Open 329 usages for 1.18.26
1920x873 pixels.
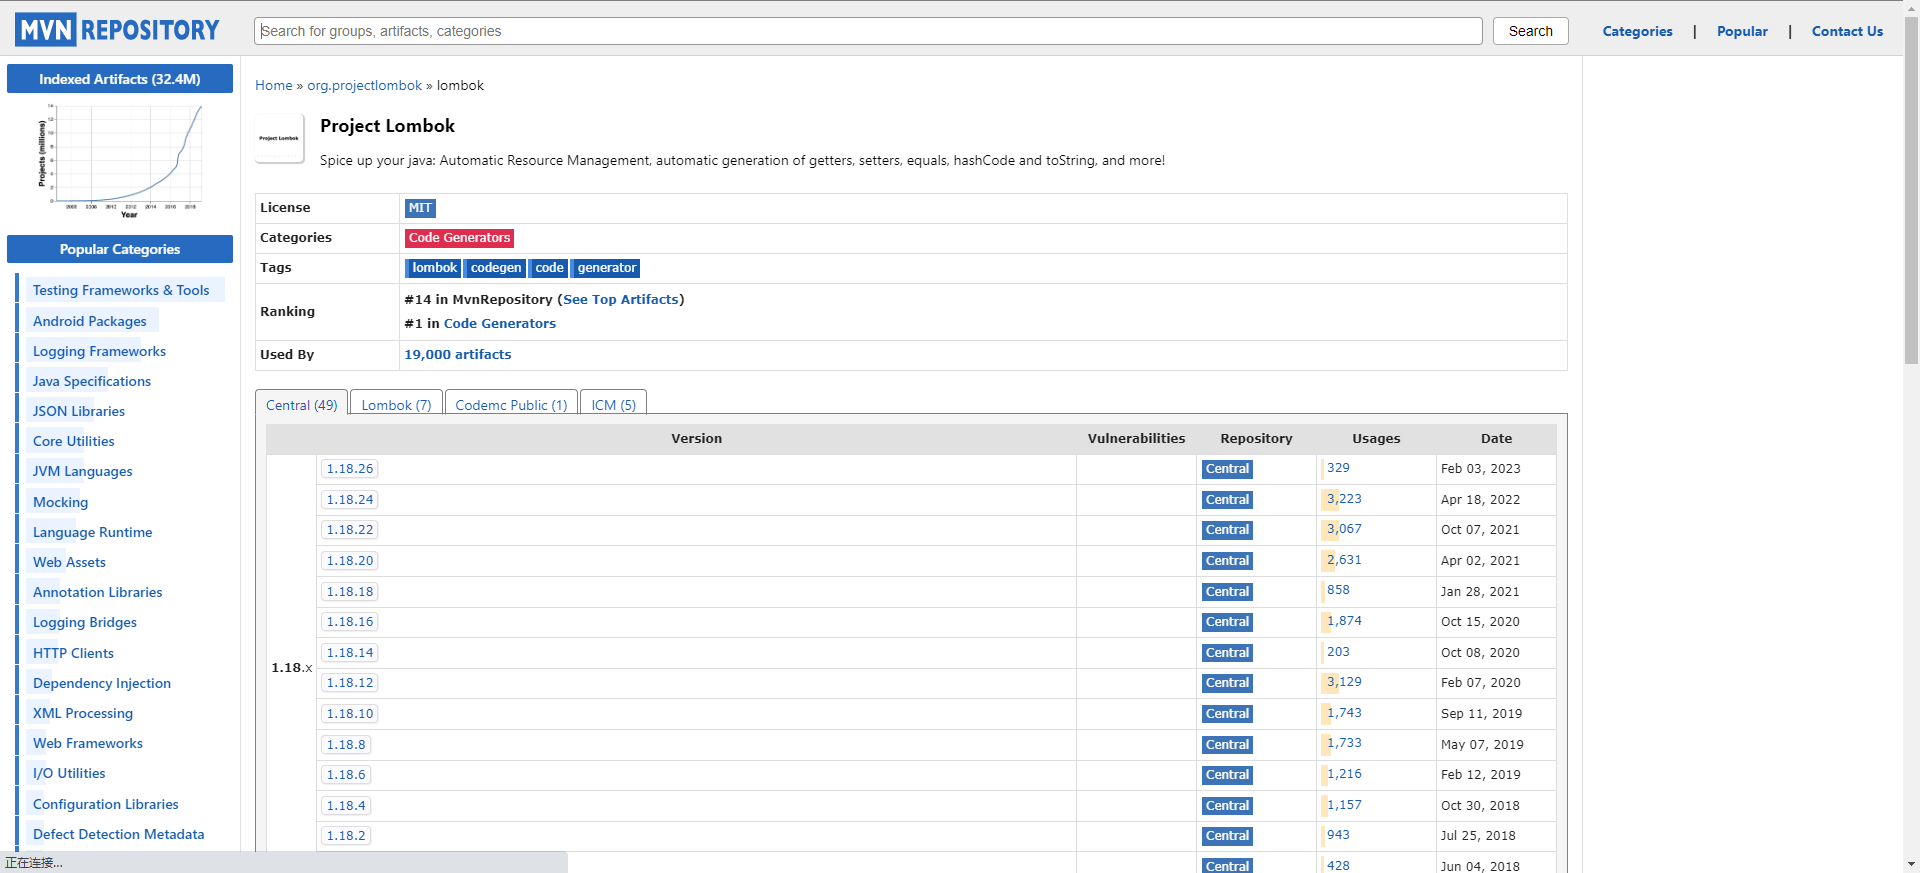[x=1338, y=468]
